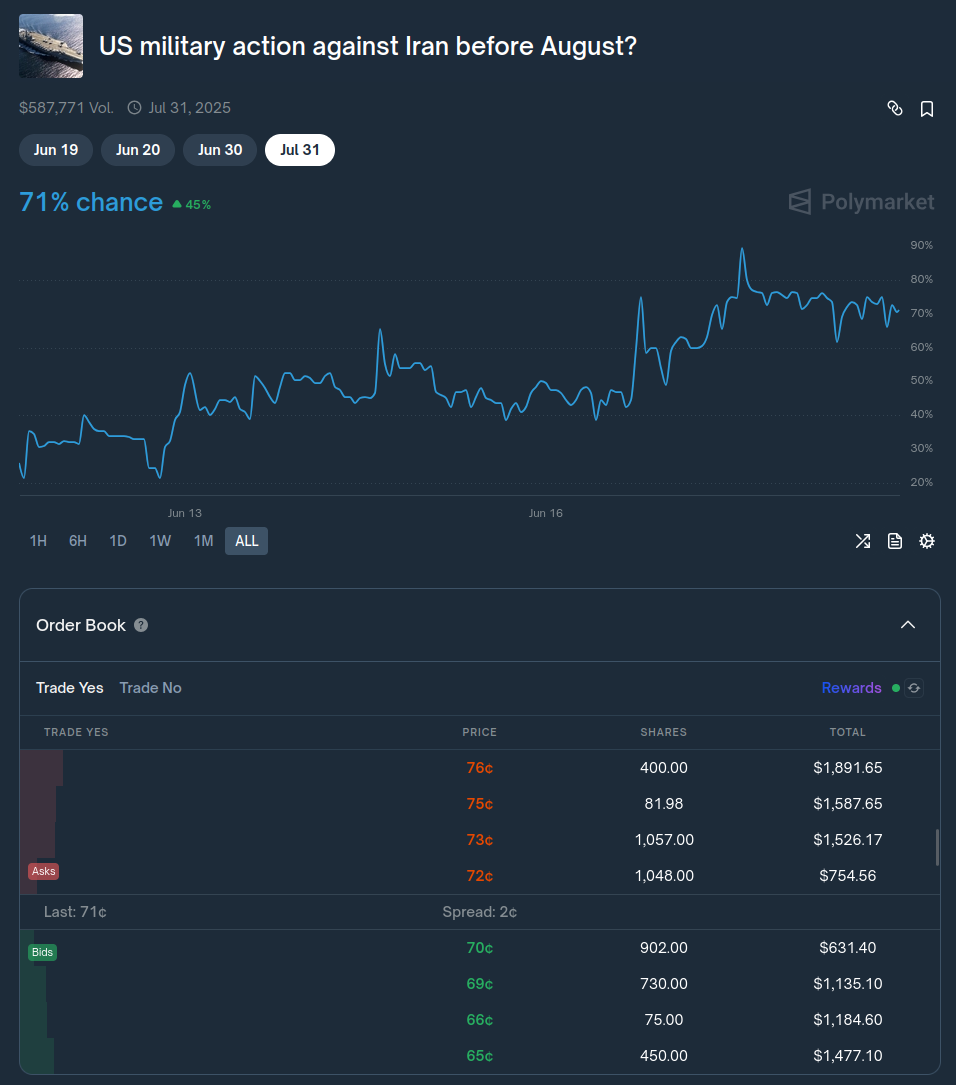
Task: Click the 76¢ ask price
Action: point(479,768)
